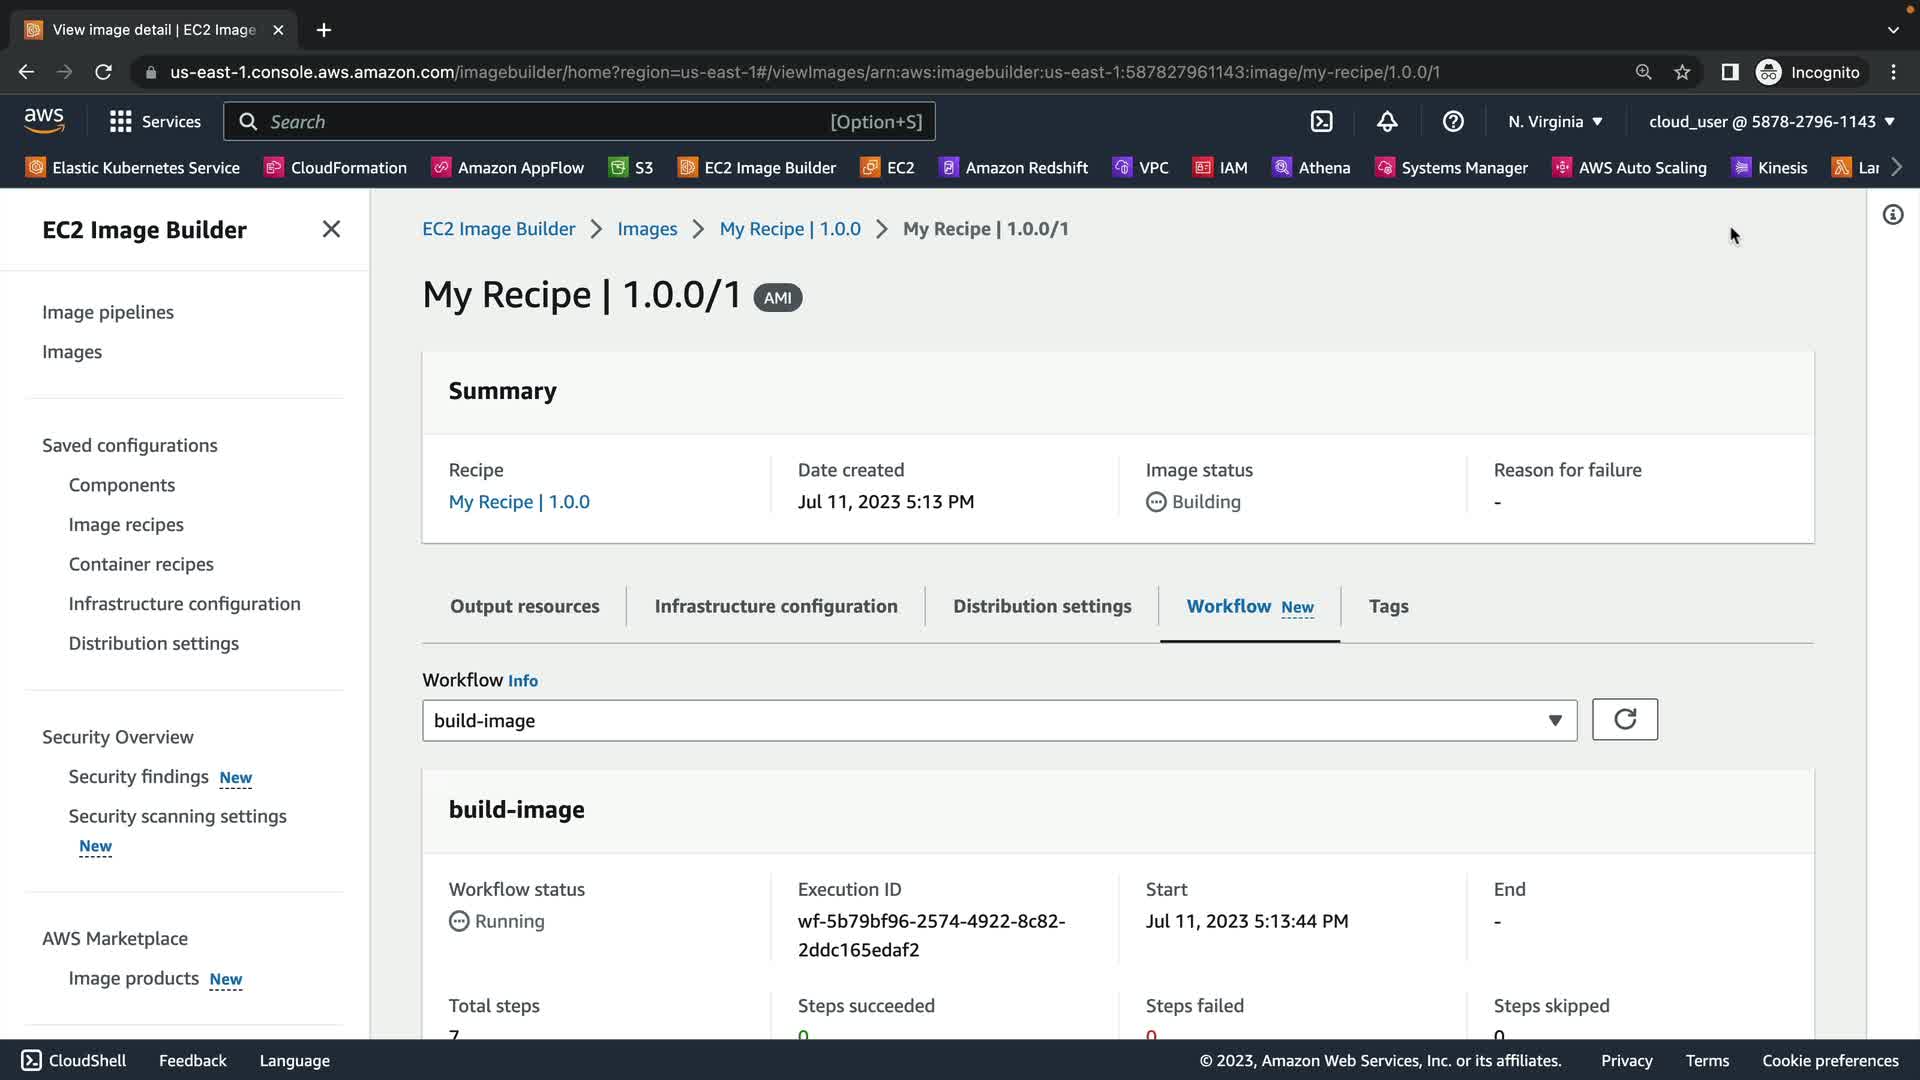1920x1080 pixels.
Task: Switch to the Output resources tab
Action: 524,606
